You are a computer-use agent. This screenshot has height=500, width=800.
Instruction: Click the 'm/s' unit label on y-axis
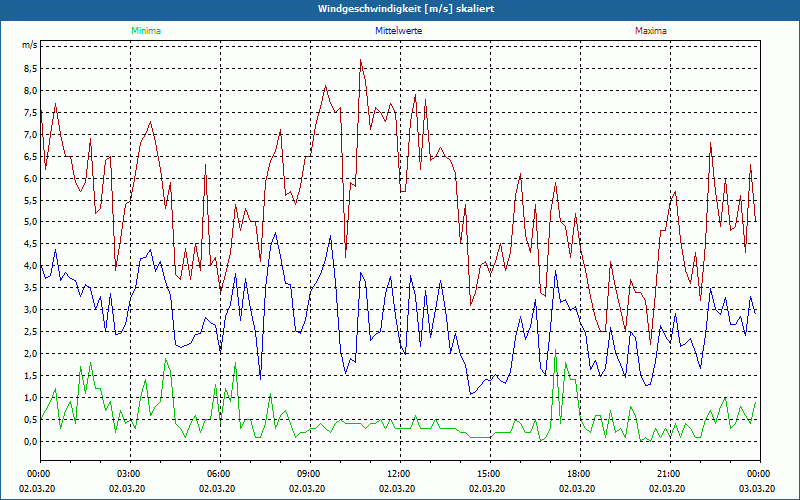(29, 45)
